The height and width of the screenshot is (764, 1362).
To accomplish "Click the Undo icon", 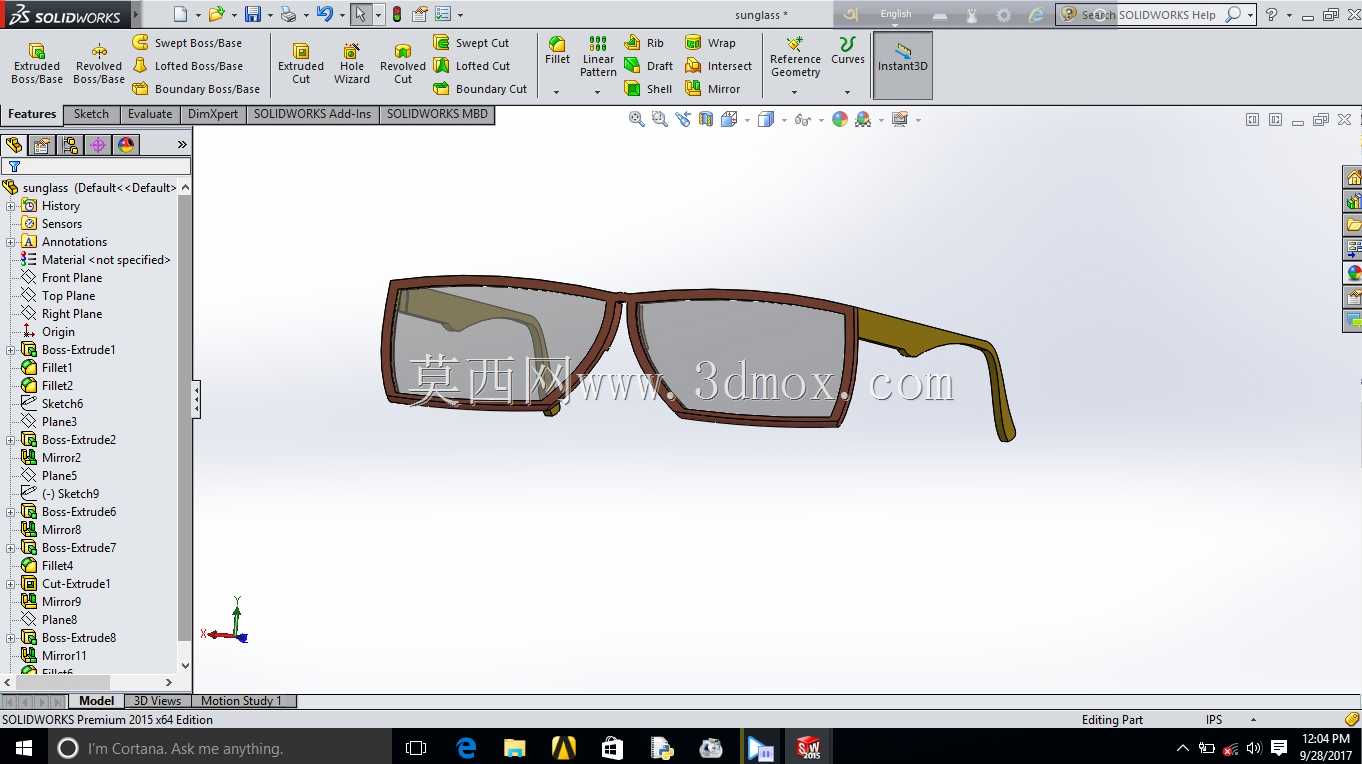I will (324, 14).
